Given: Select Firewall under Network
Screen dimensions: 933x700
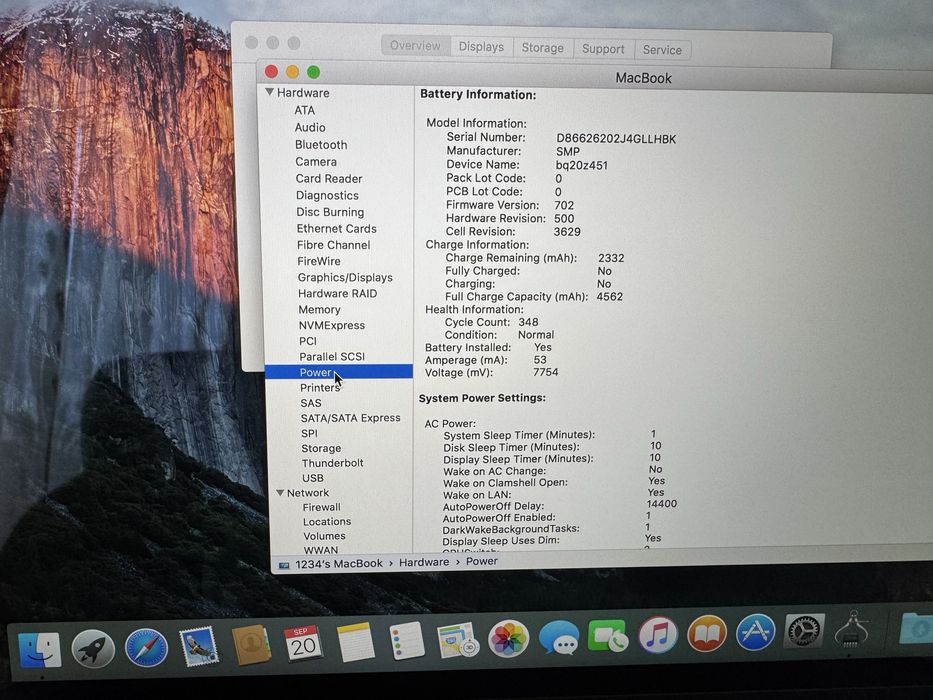Looking at the screenshot, I should pyautogui.click(x=321, y=507).
